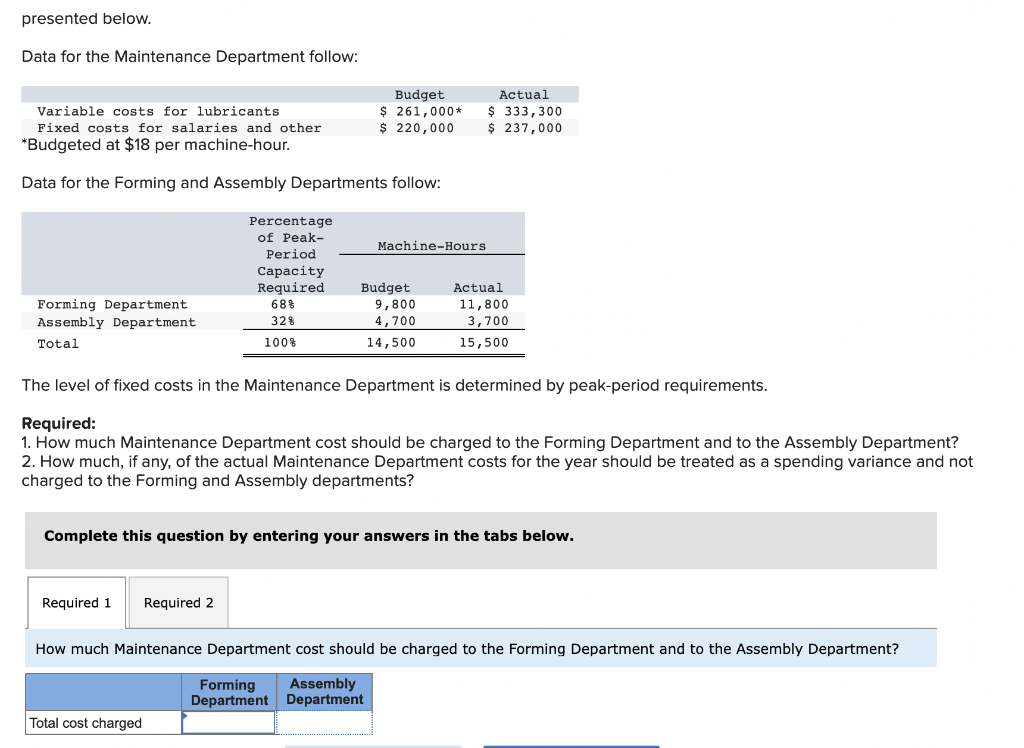
Task: Select the Required 1 tab
Action: (76, 602)
